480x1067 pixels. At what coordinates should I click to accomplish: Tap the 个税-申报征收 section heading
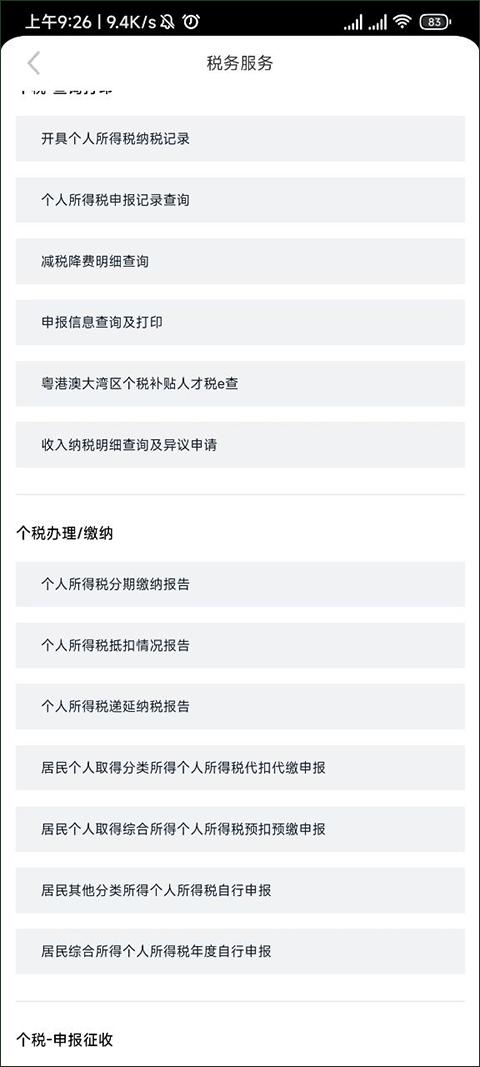pyautogui.click(x=65, y=1040)
